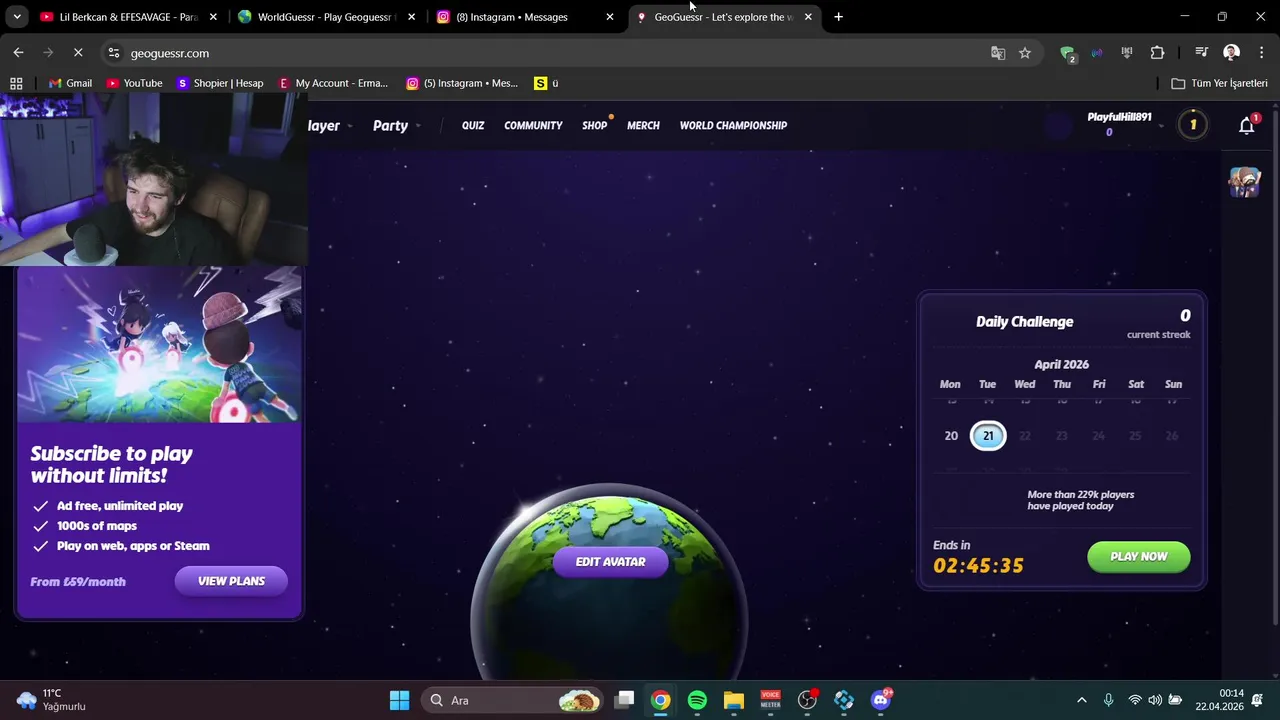Open the YouTube bookmark
This screenshot has width=1280, height=720.
coord(134,83)
